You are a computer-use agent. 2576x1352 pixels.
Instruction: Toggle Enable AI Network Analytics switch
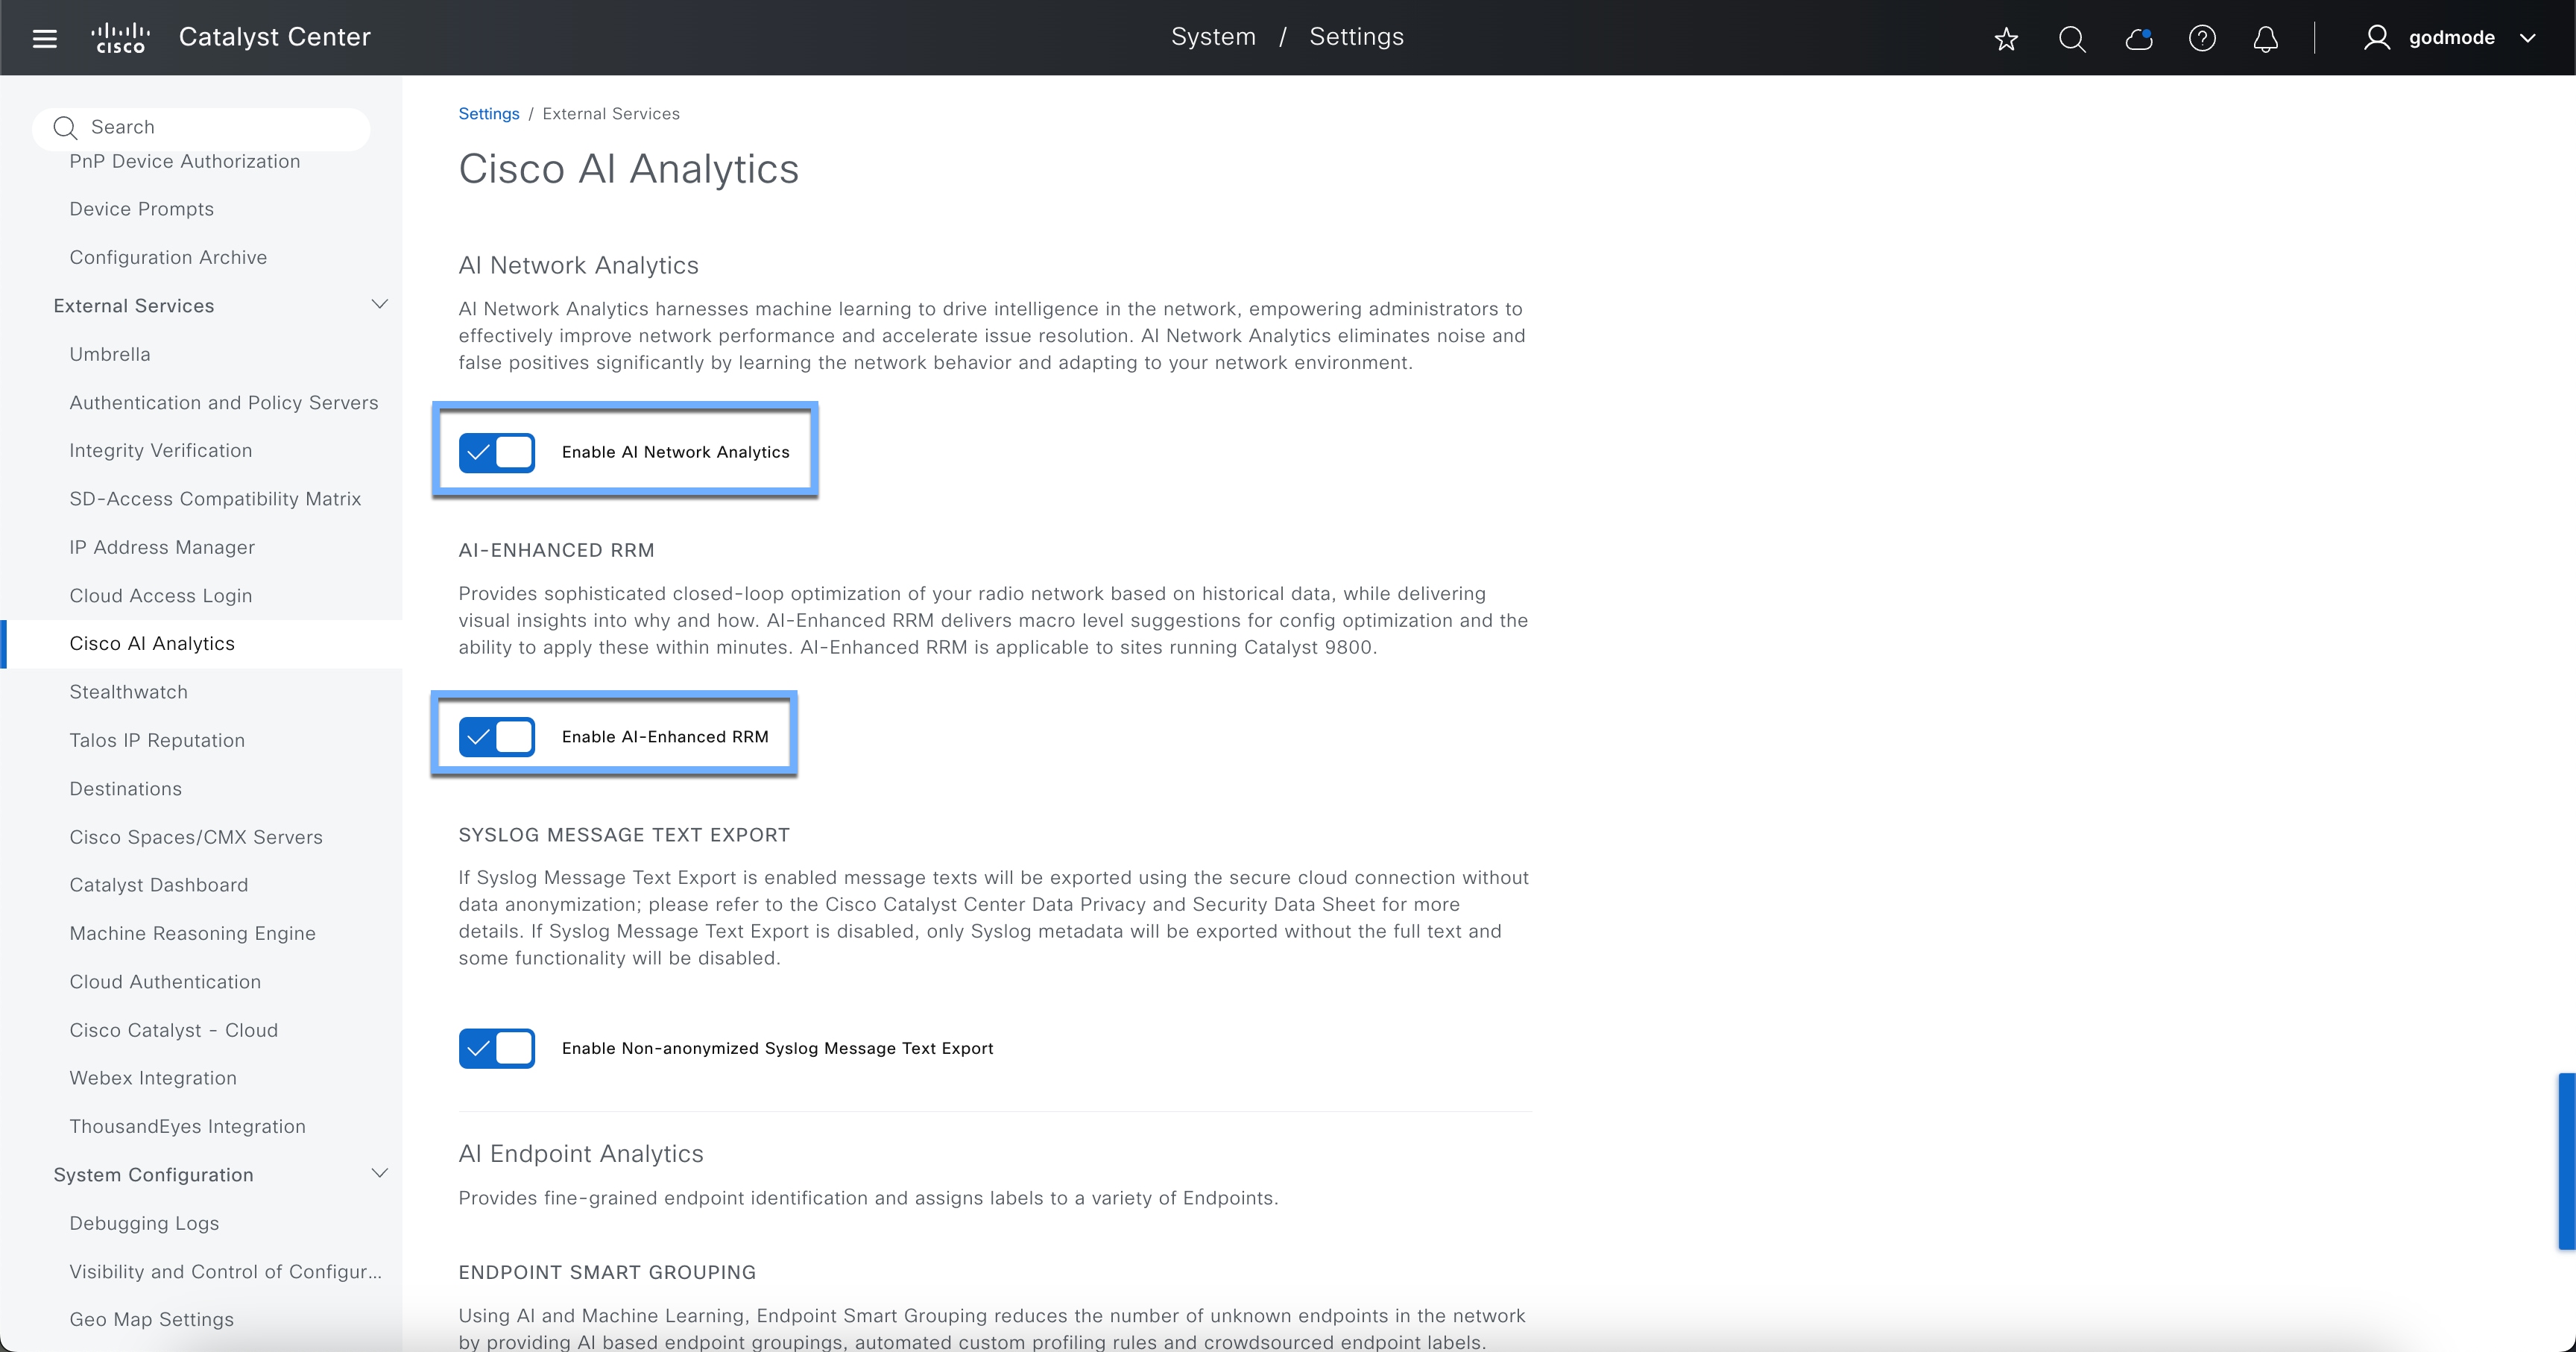pos(497,452)
